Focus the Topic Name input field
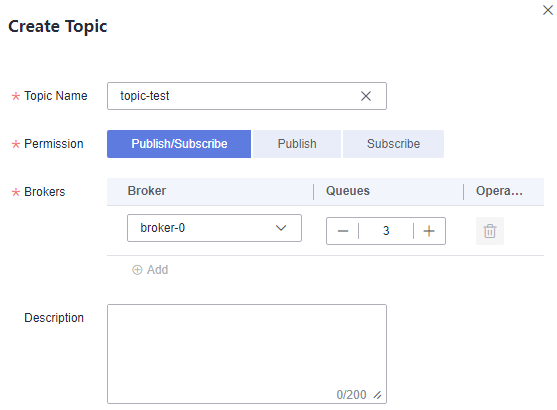The height and width of the screenshot is (410, 557). (x=247, y=96)
